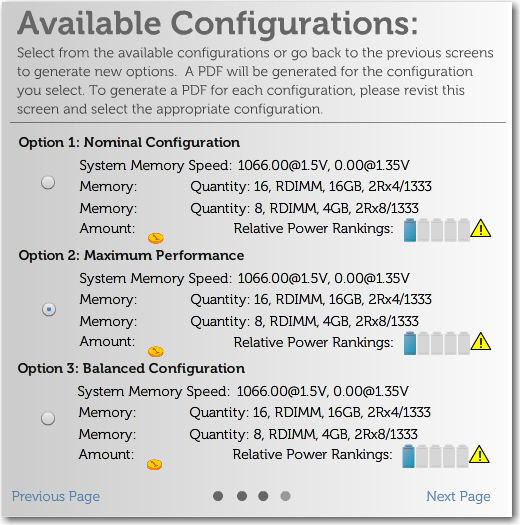Screen dimensions: 520x525
Task: Jump to the second page indicator dot
Action: 242,496
